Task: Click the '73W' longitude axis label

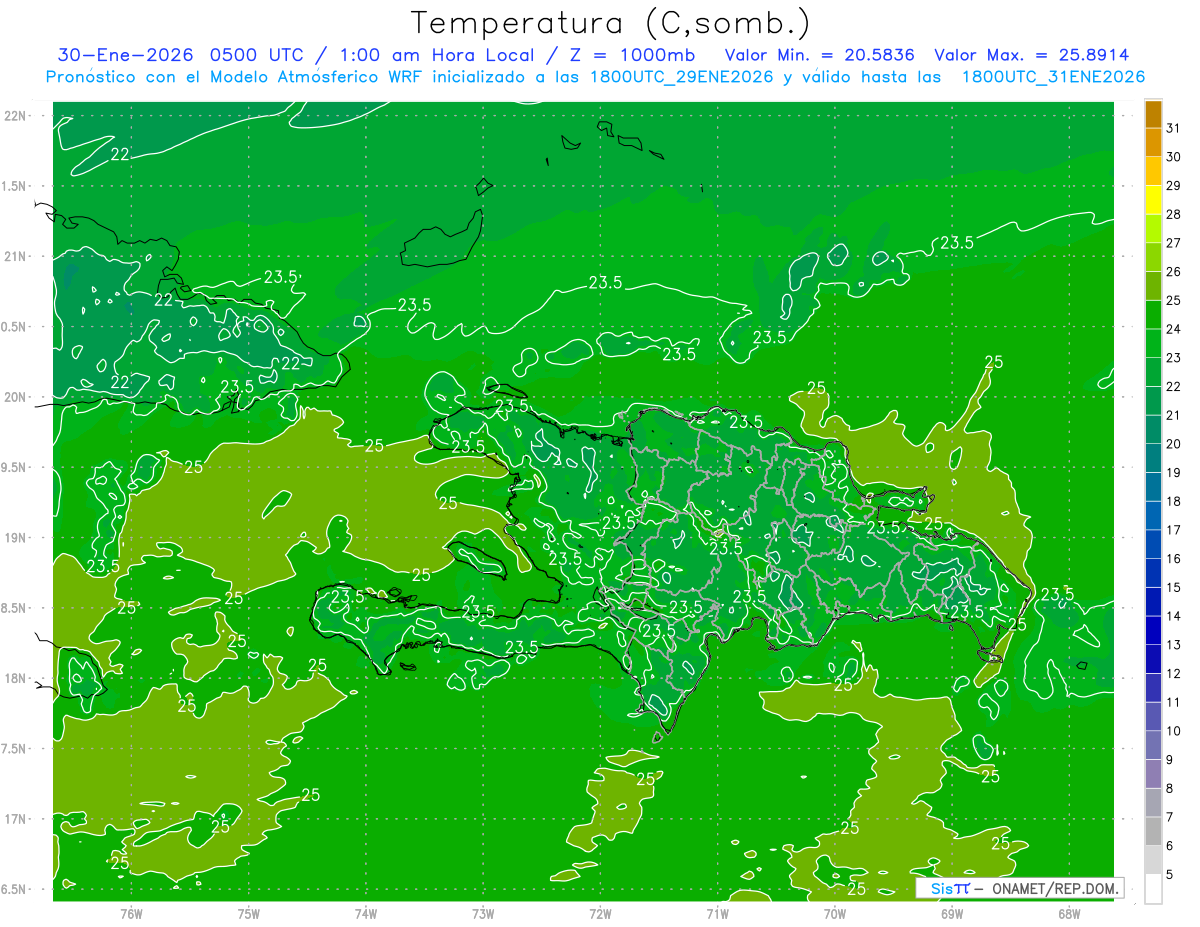Action: 483,914
